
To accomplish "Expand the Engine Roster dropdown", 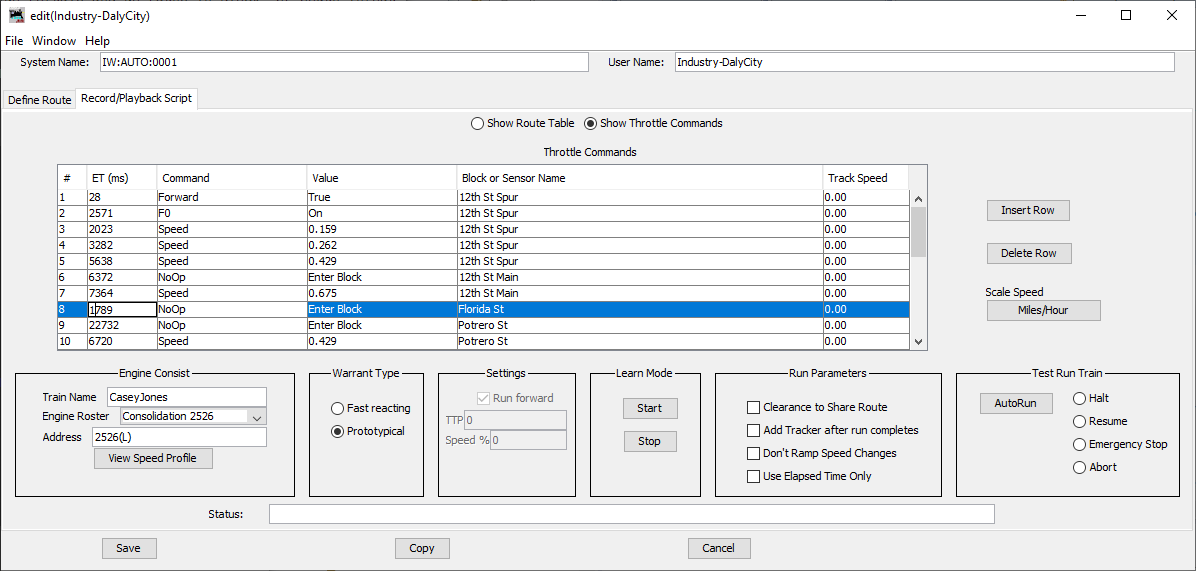I will click(x=257, y=417).
